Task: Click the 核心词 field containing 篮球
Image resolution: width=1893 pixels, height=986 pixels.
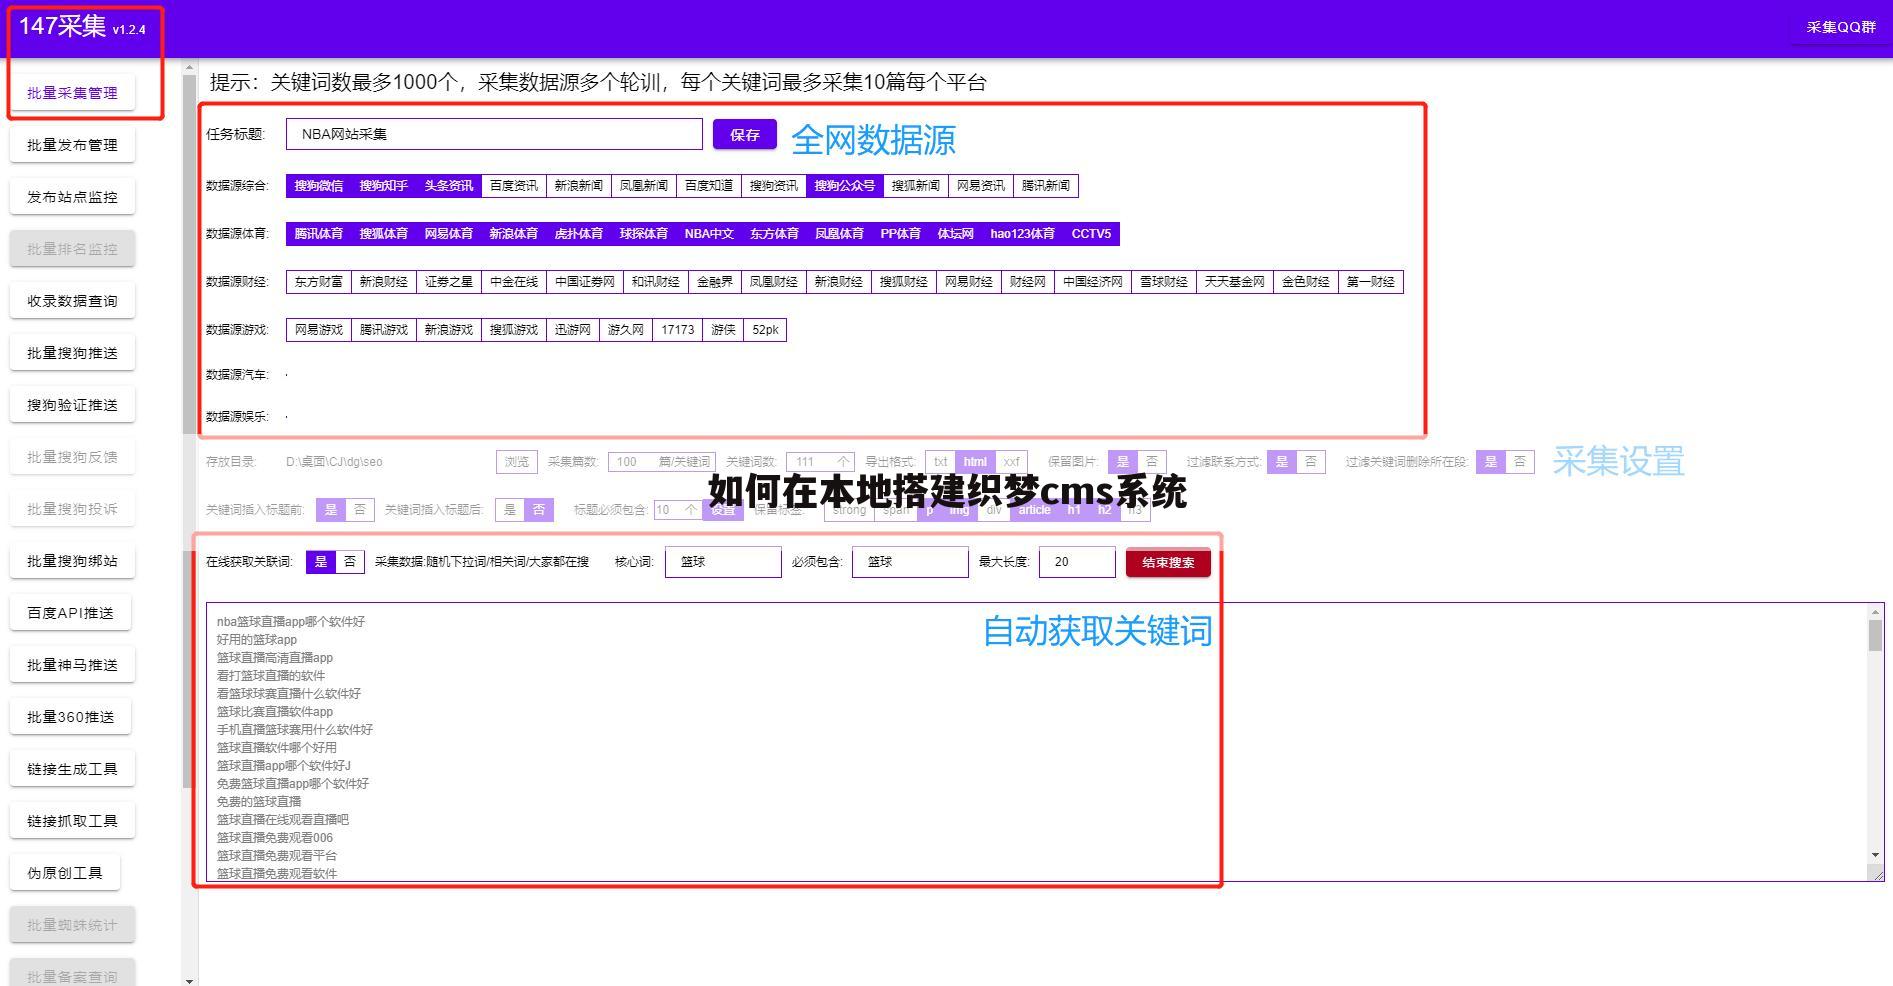Action: (x=722, y=561)
